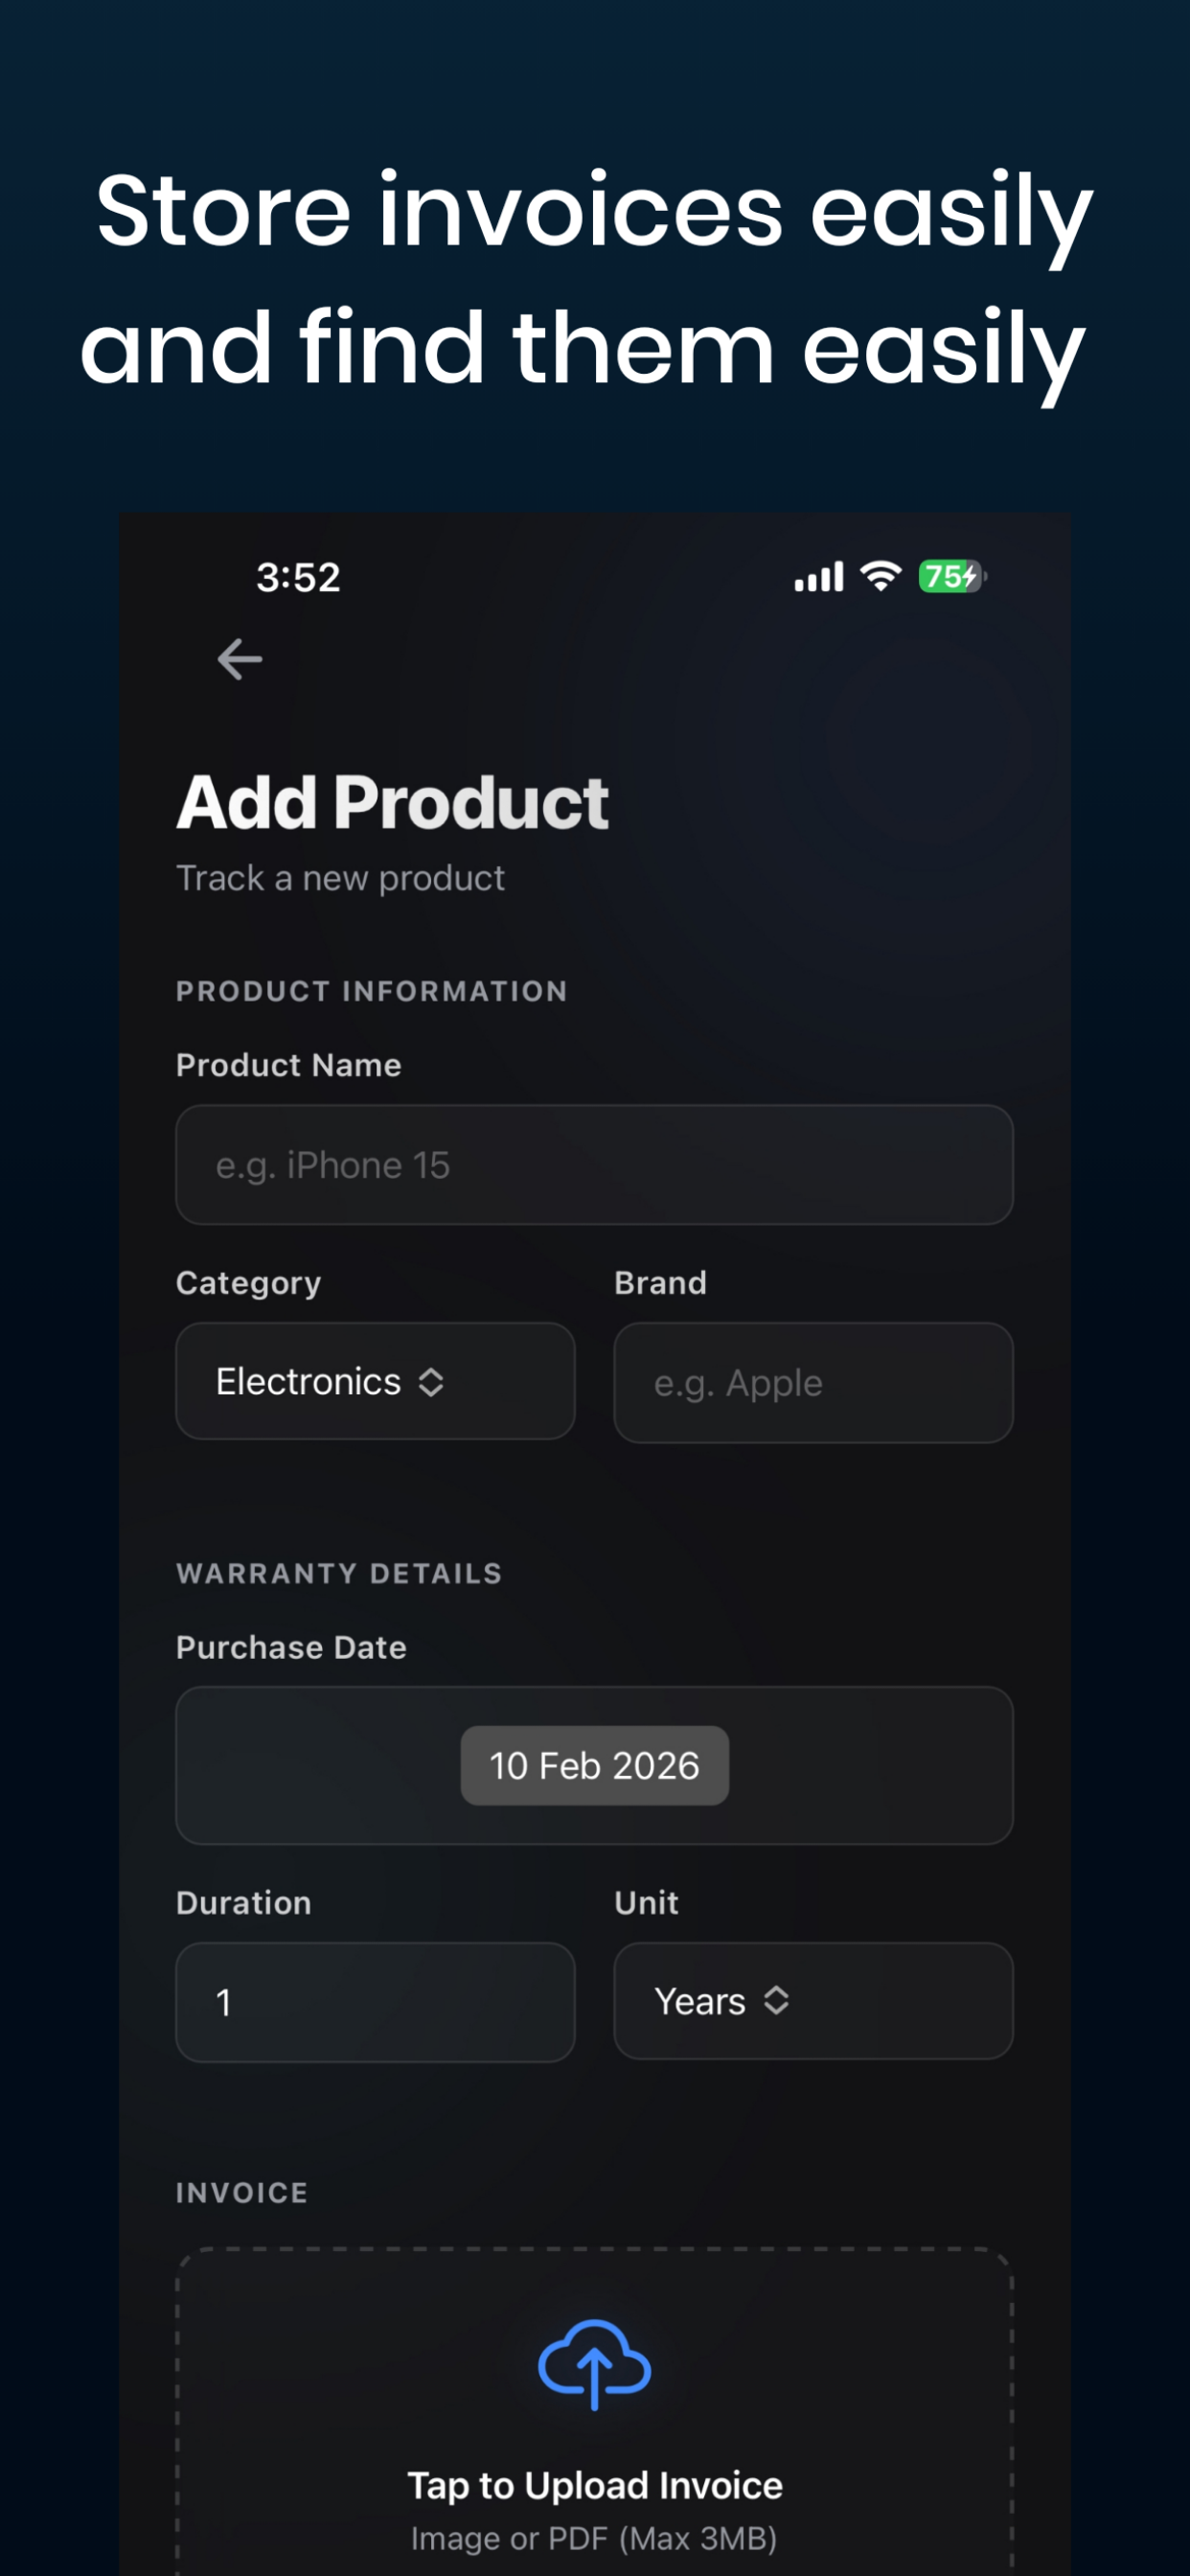The width and height of the screenshot is (1190, 2576).
Task: Tap the back arrow to return
Action: click(x=239, y=658)
